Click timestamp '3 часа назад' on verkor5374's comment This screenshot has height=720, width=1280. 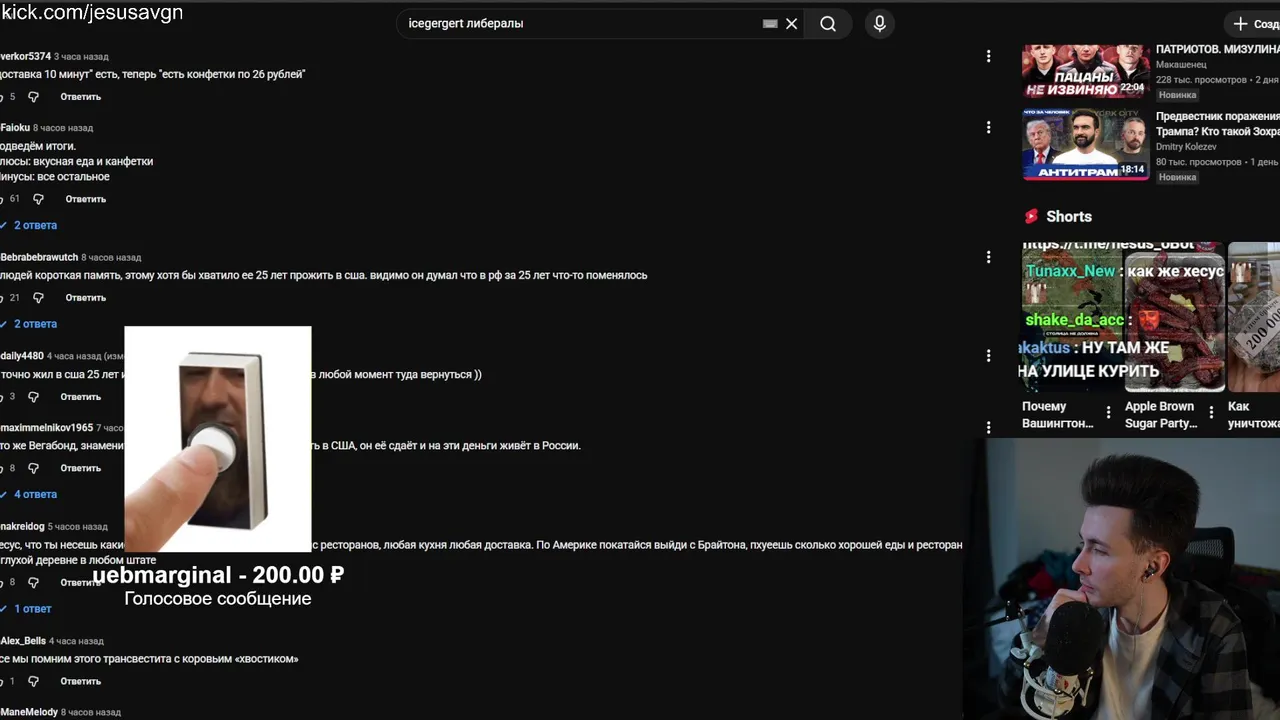point(81,56)
